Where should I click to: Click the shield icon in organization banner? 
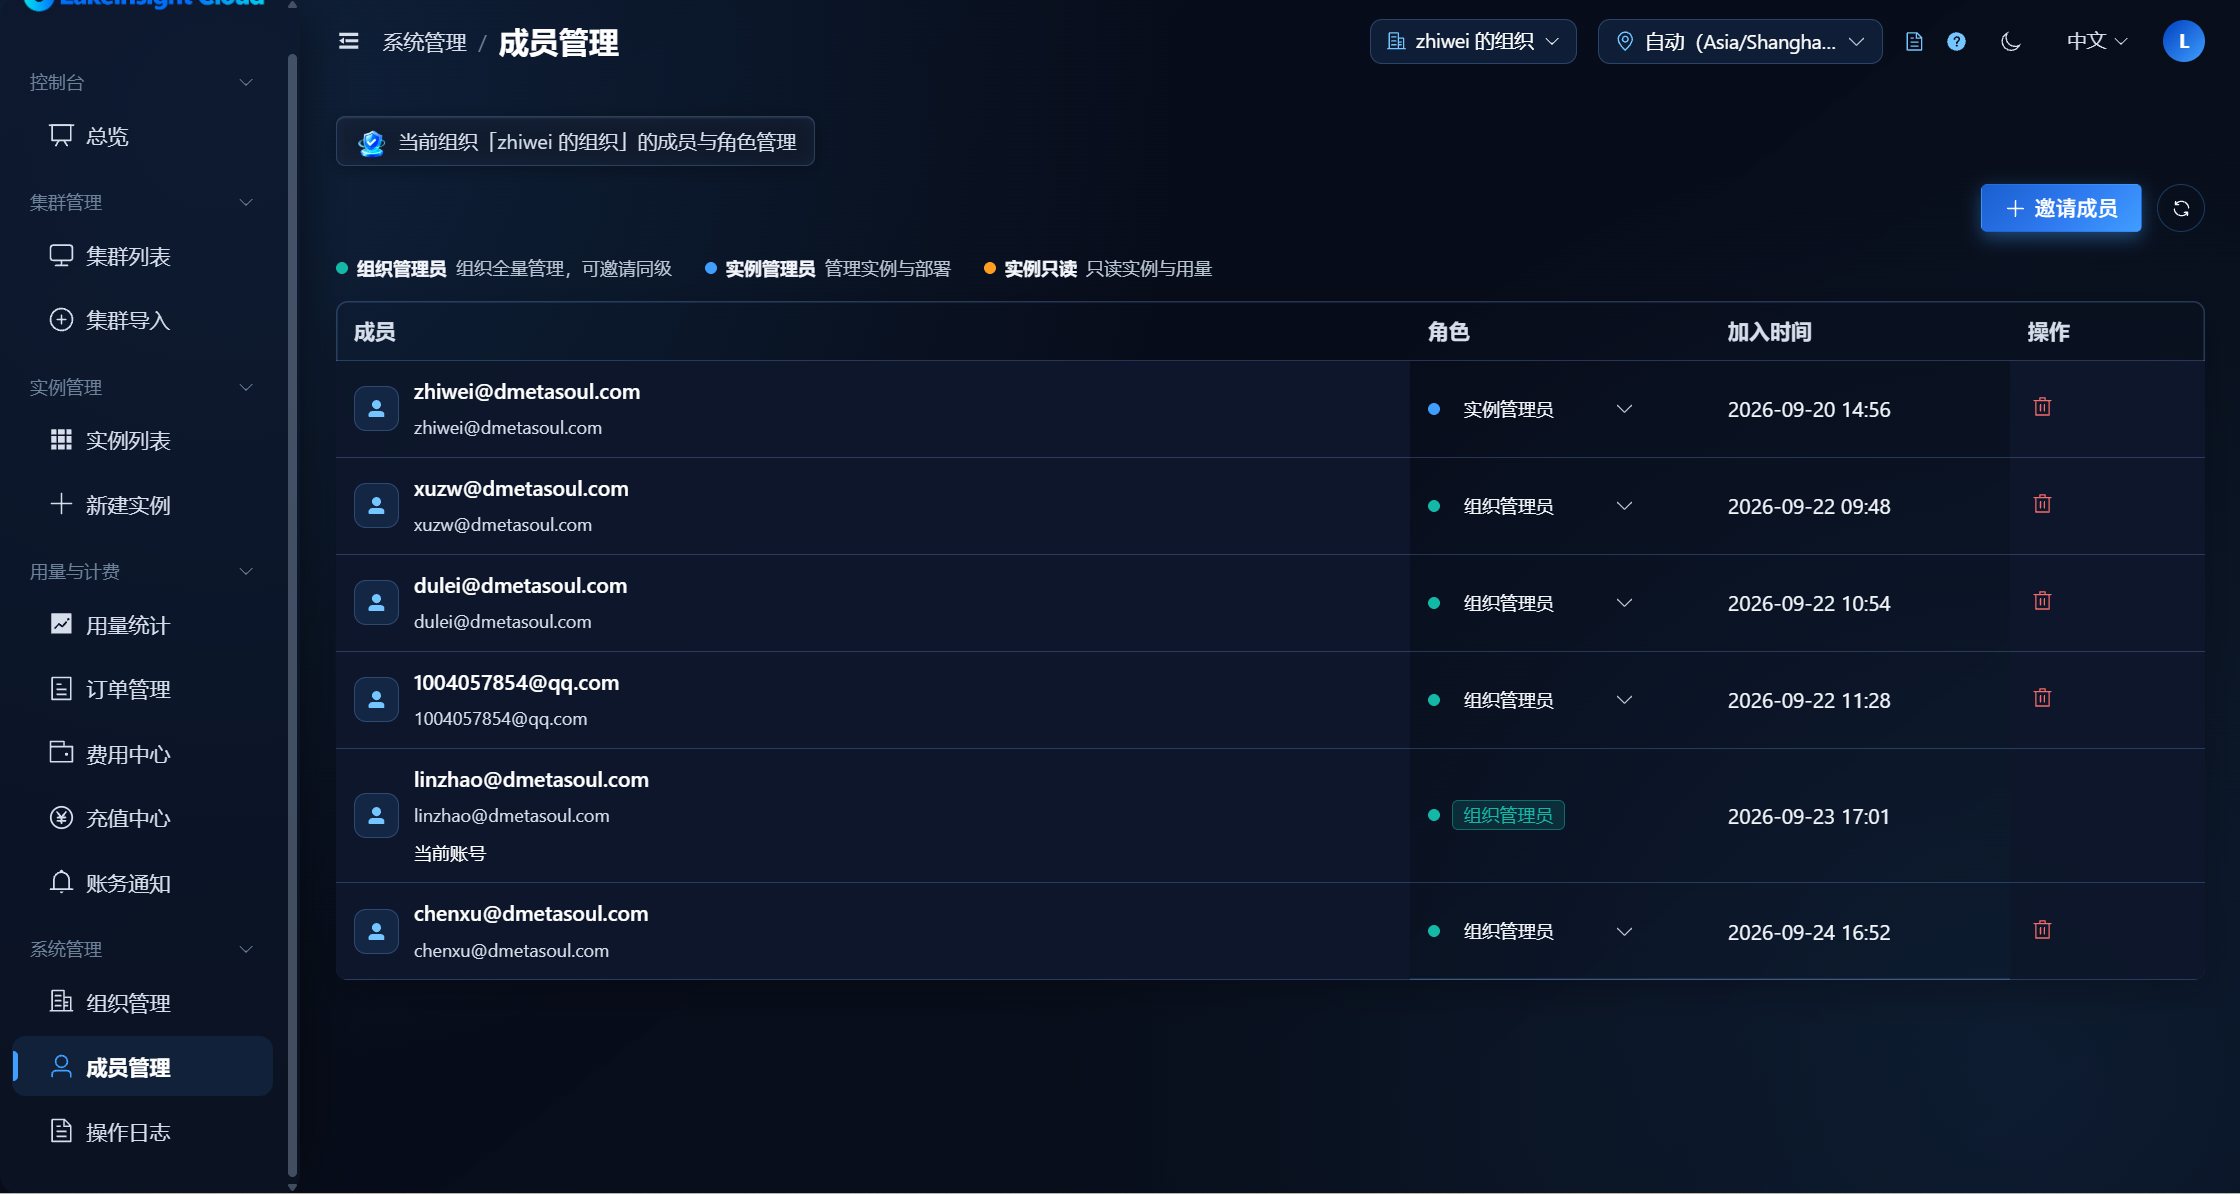371,142
